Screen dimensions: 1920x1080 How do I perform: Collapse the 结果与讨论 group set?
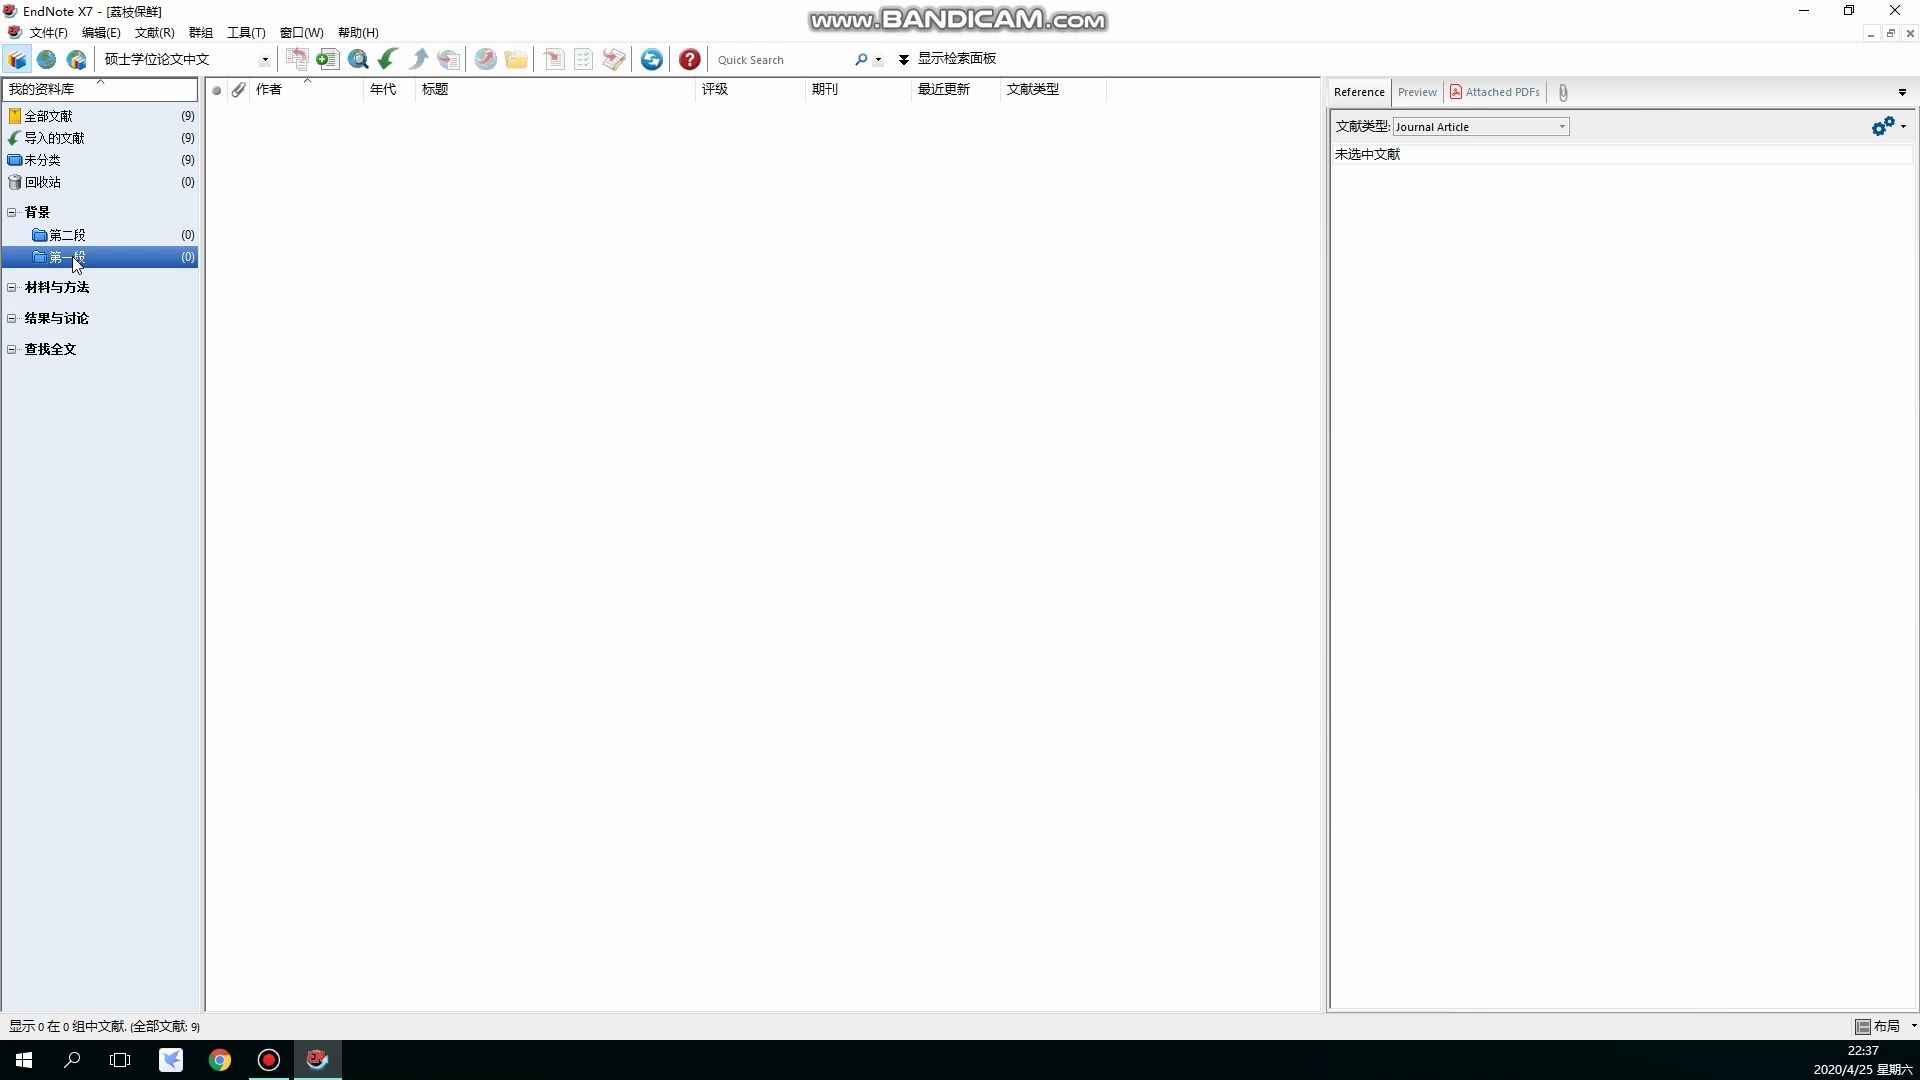click(x=12, y=318)
